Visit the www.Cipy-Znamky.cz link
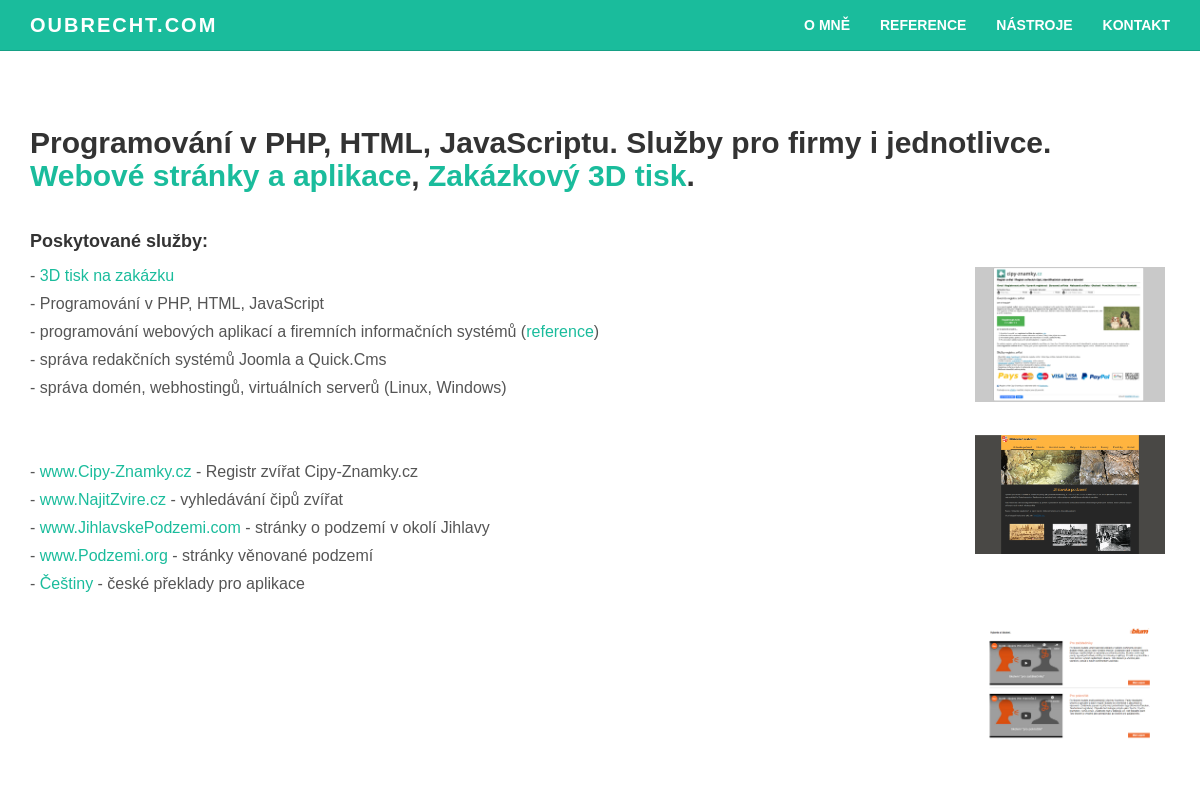The image size is (1200, 800). (x=115, y=472)
